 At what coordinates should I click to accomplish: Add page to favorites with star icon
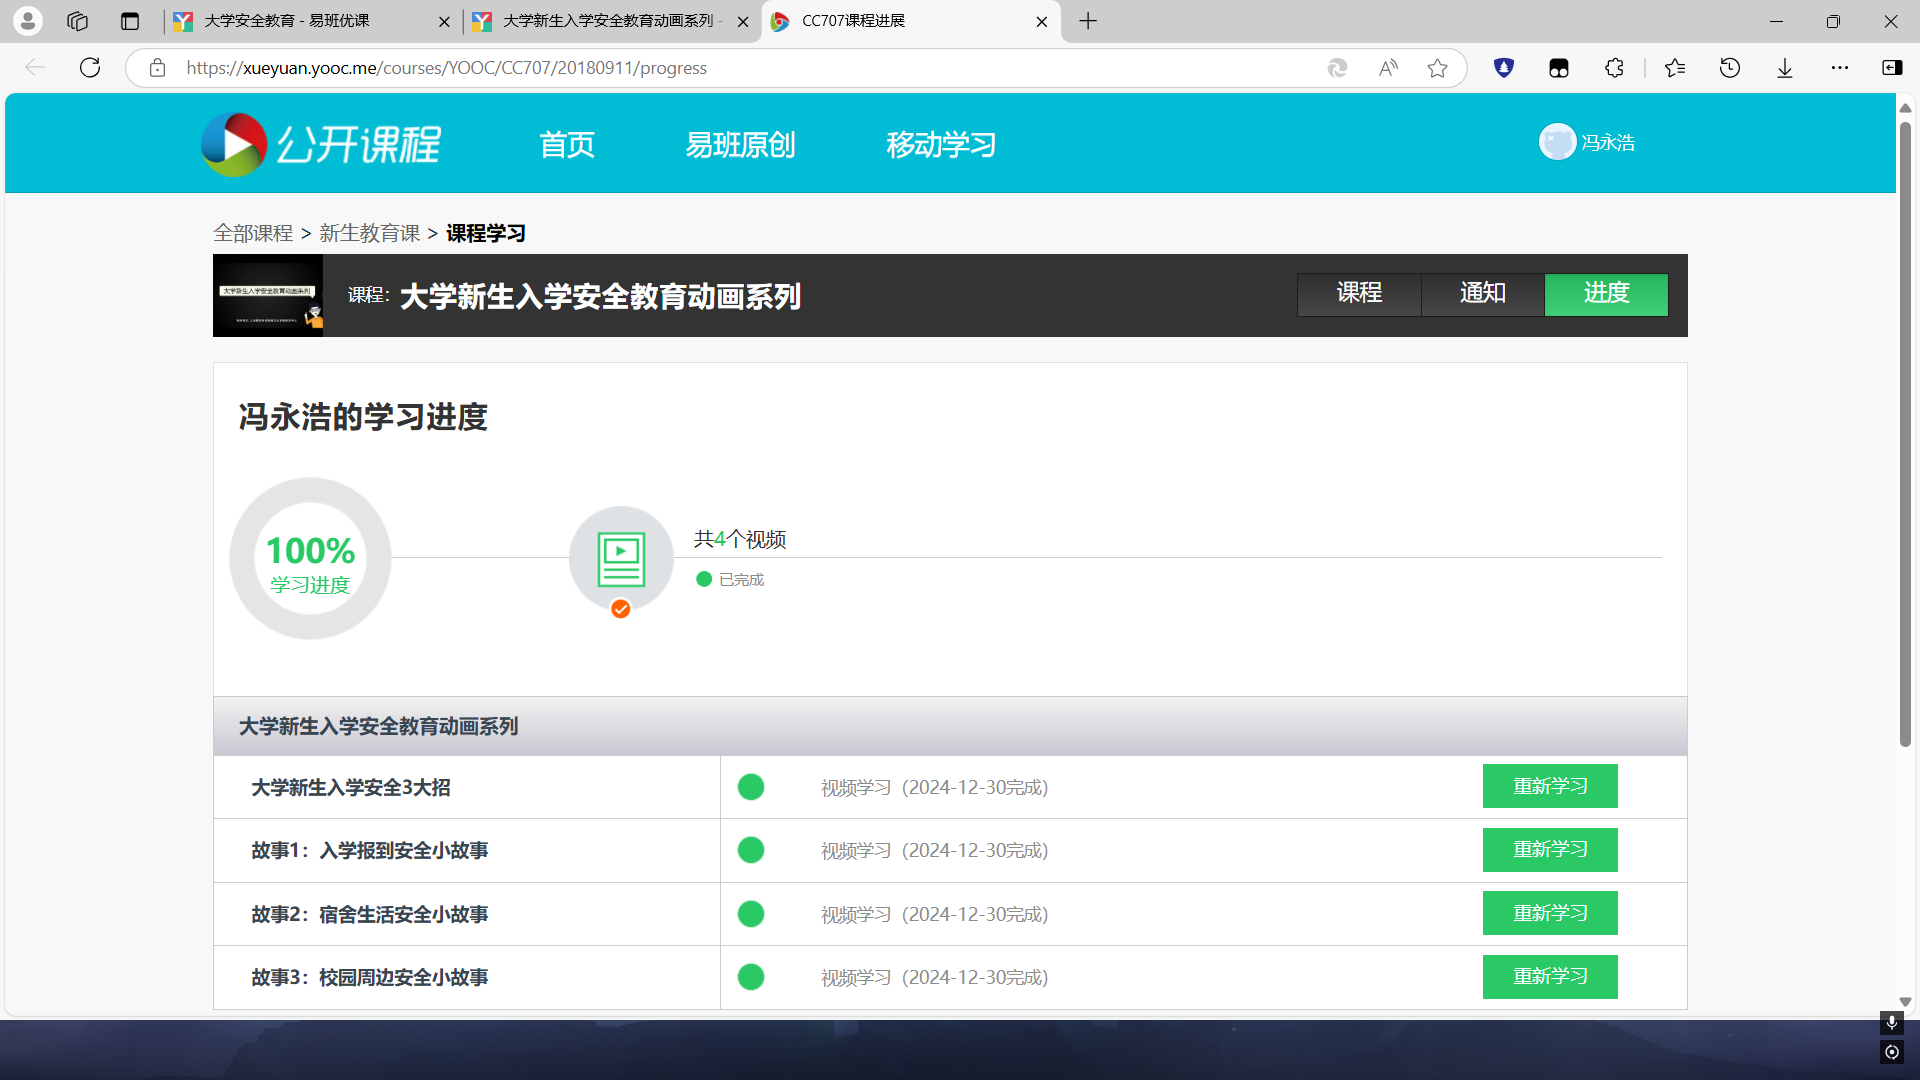coord(1437,68)
